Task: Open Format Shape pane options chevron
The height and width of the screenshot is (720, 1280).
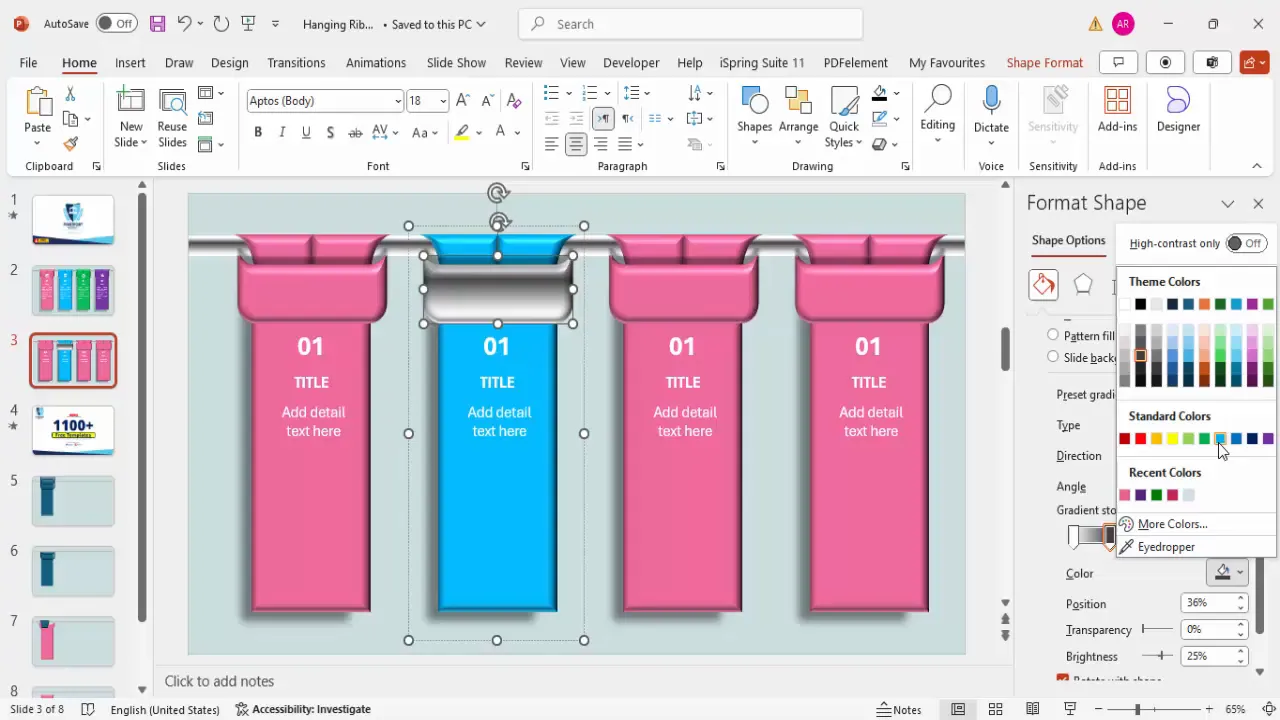Action: (1227, 203)
